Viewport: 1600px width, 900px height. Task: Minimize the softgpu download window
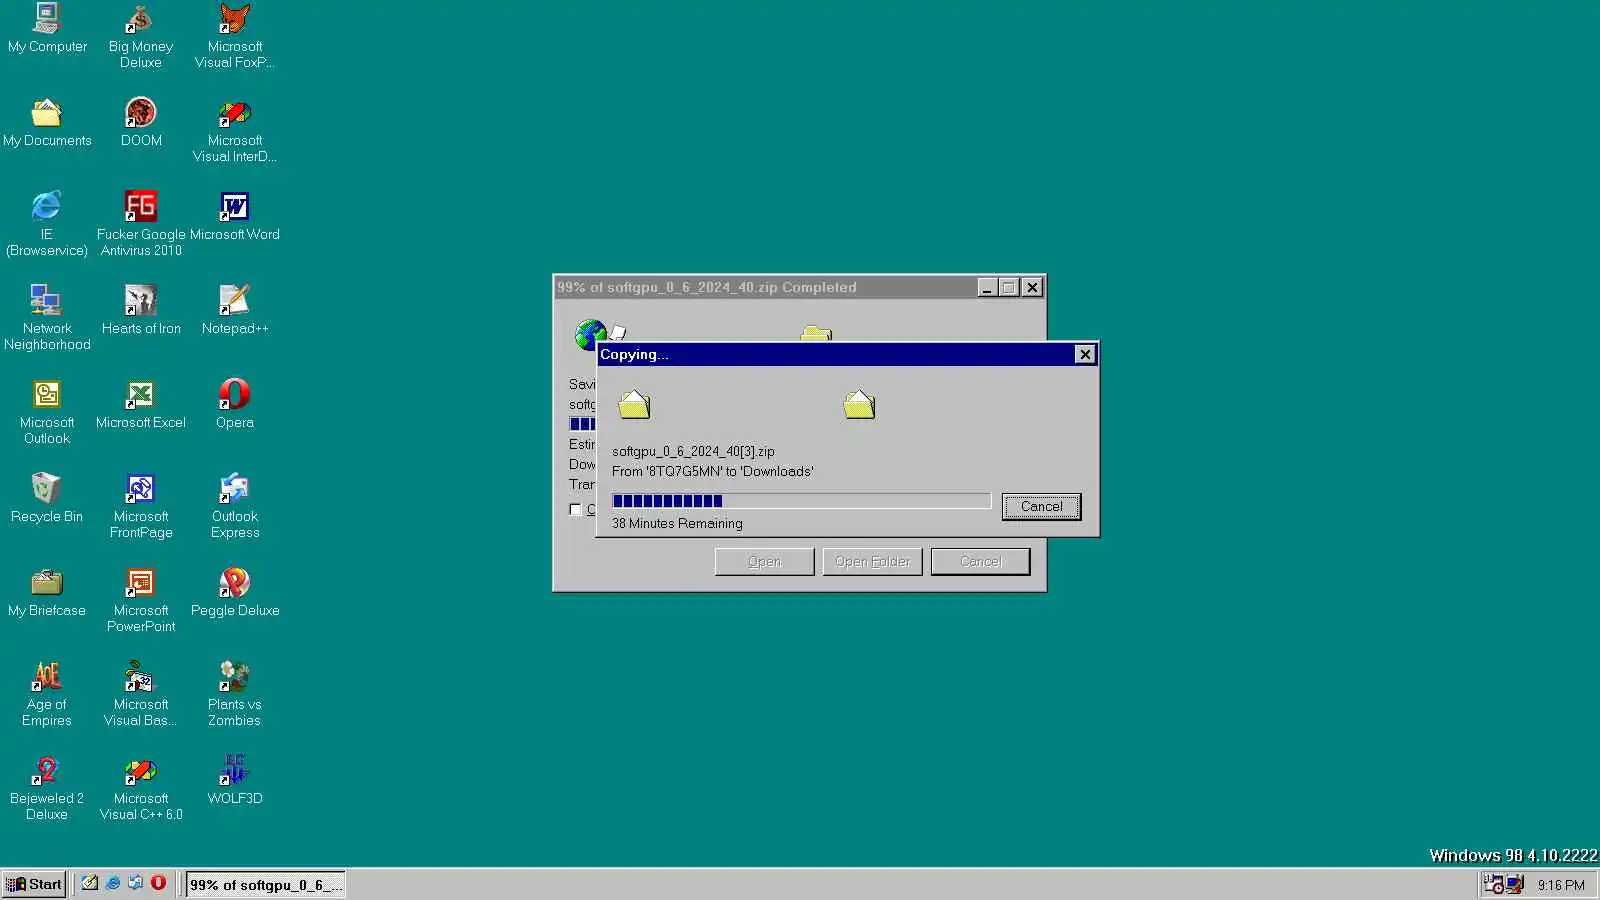point(987,288)
